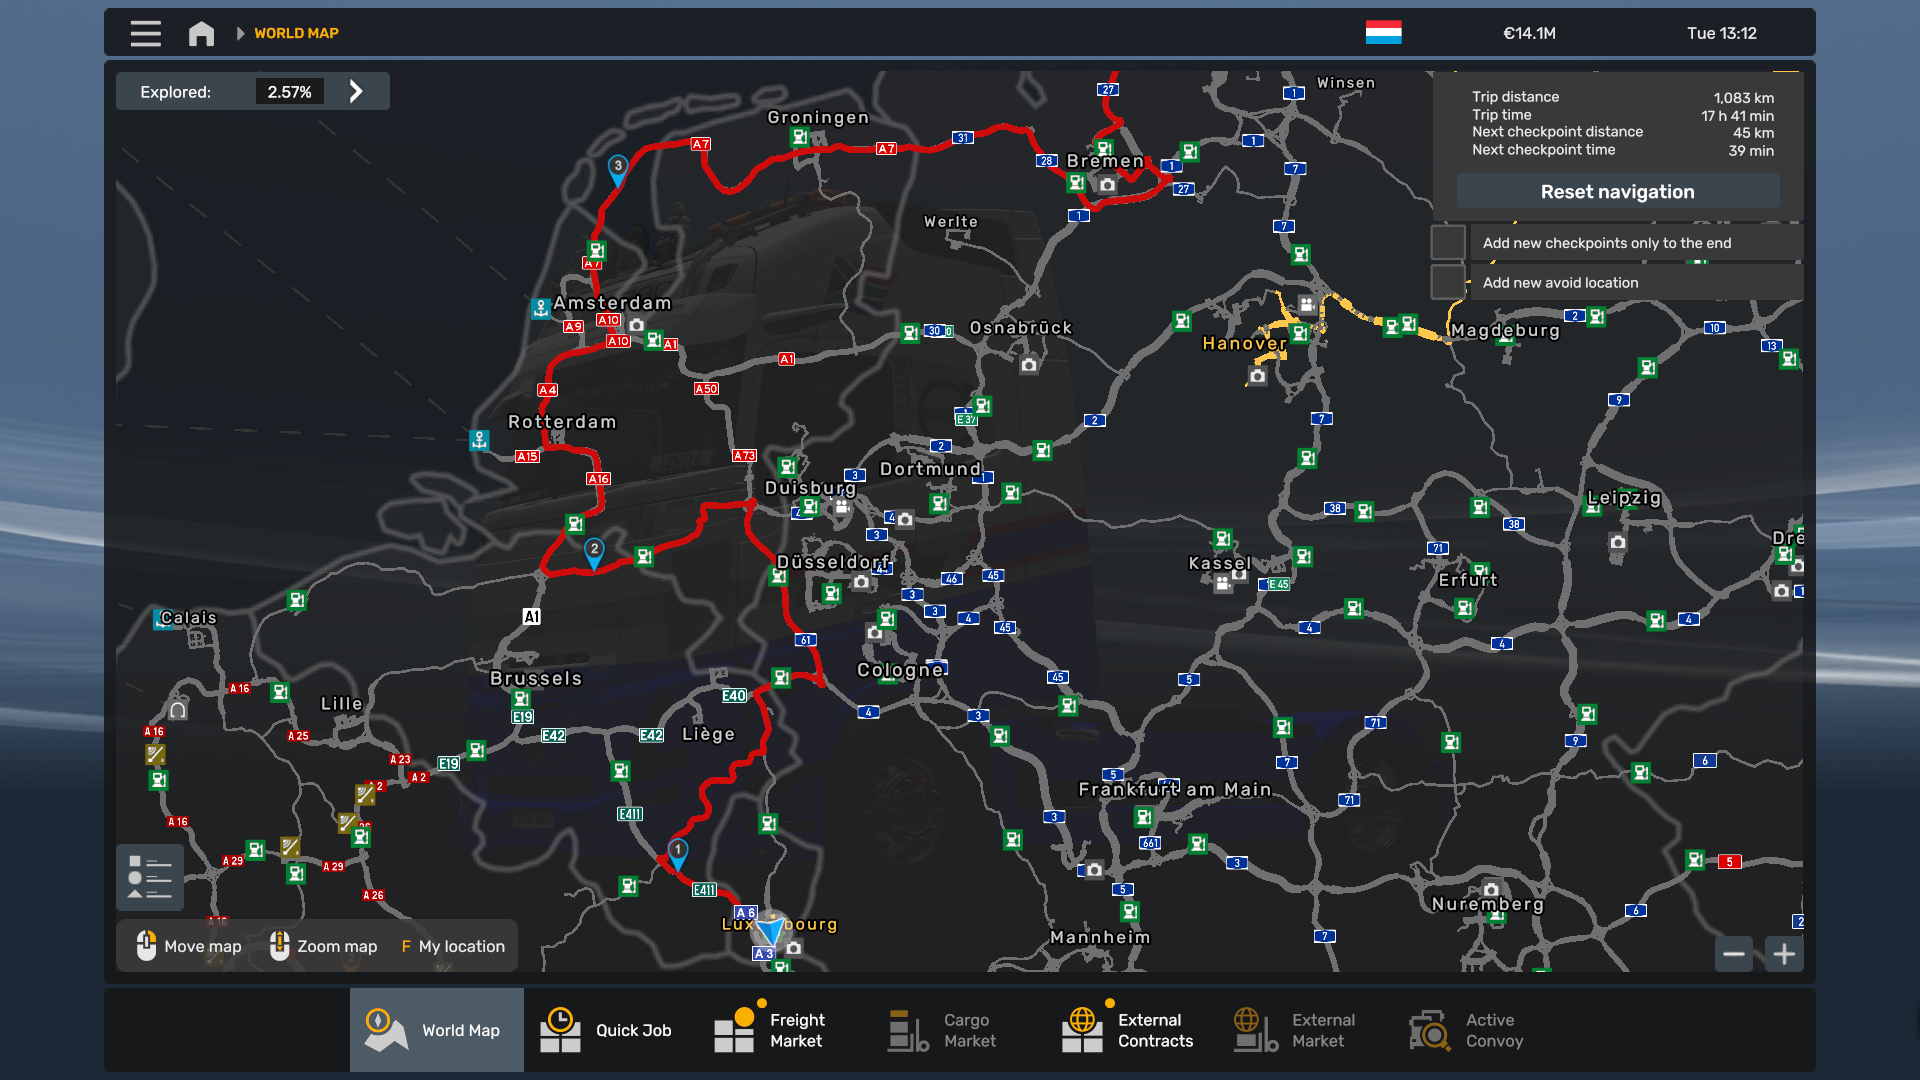
Task: Click the Rotterdam port anchor icon
Action: coord(480,439)
